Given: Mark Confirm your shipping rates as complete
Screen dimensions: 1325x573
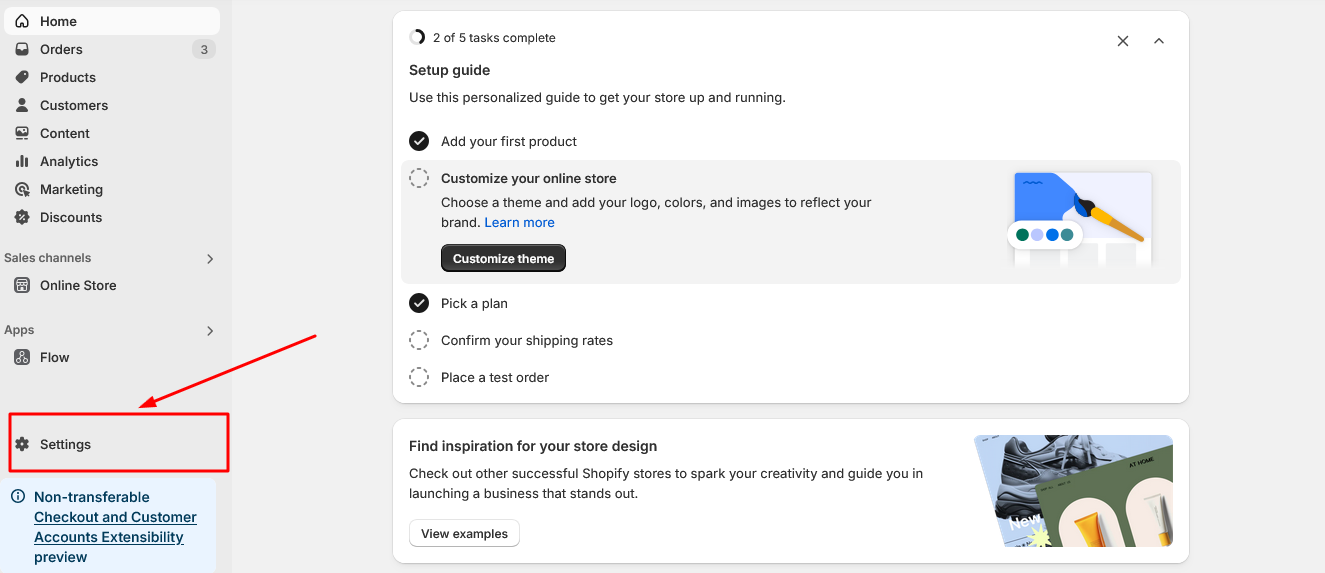Looking at the screenshot, I should coord(419,340).
